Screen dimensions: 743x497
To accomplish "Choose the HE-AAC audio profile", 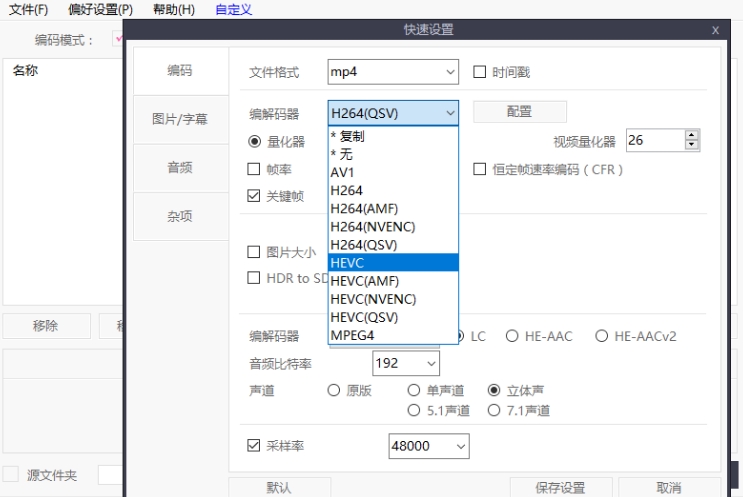I will (x=513, y=336).
